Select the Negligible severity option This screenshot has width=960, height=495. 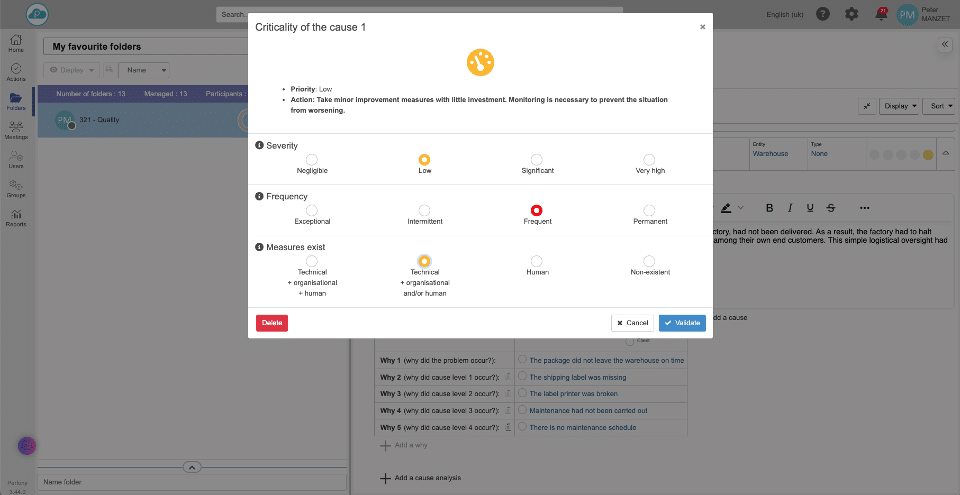point(312,160)
